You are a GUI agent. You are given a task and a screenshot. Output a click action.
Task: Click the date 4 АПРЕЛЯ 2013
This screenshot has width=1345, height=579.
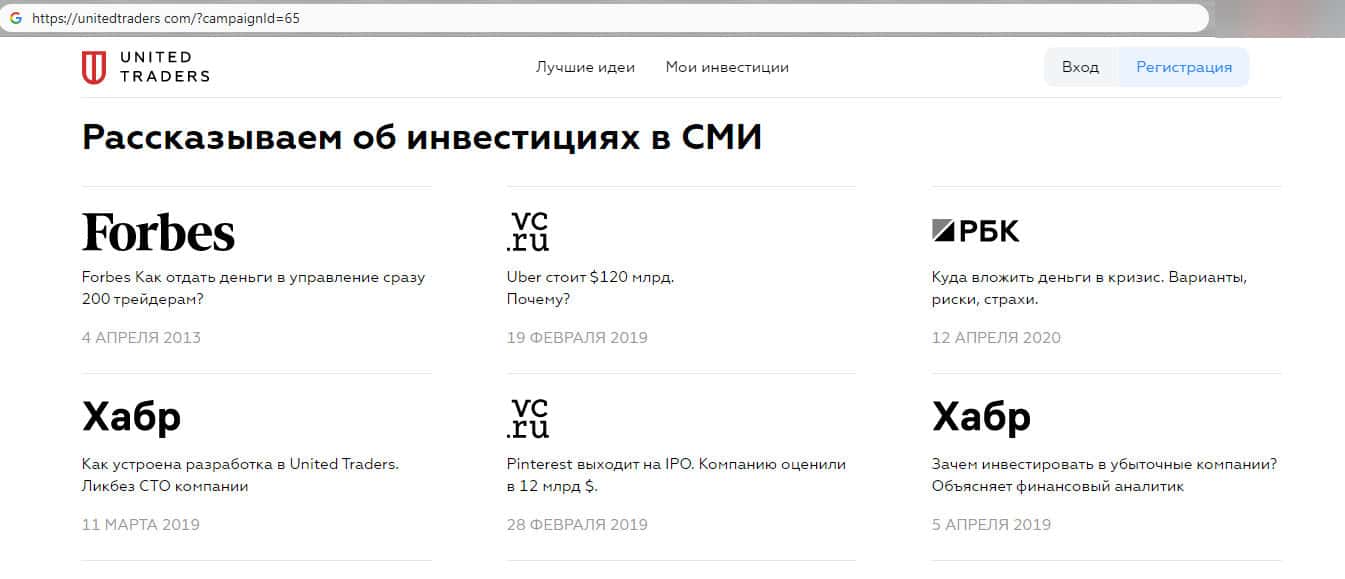click(x=141, y=337)
